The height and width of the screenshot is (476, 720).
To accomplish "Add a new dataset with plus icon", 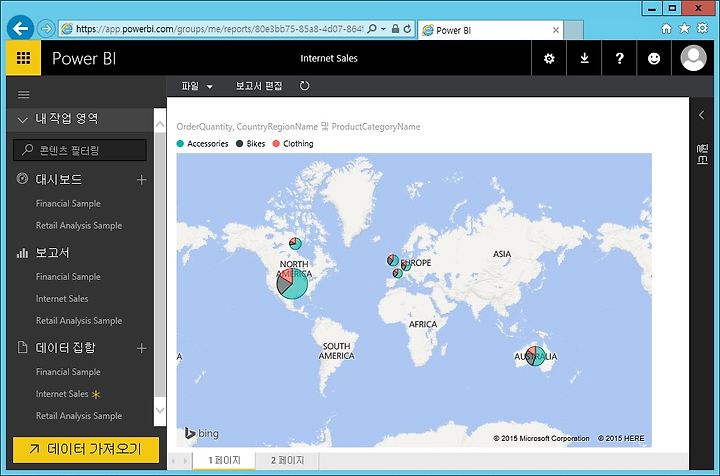I will coord(141,348).
